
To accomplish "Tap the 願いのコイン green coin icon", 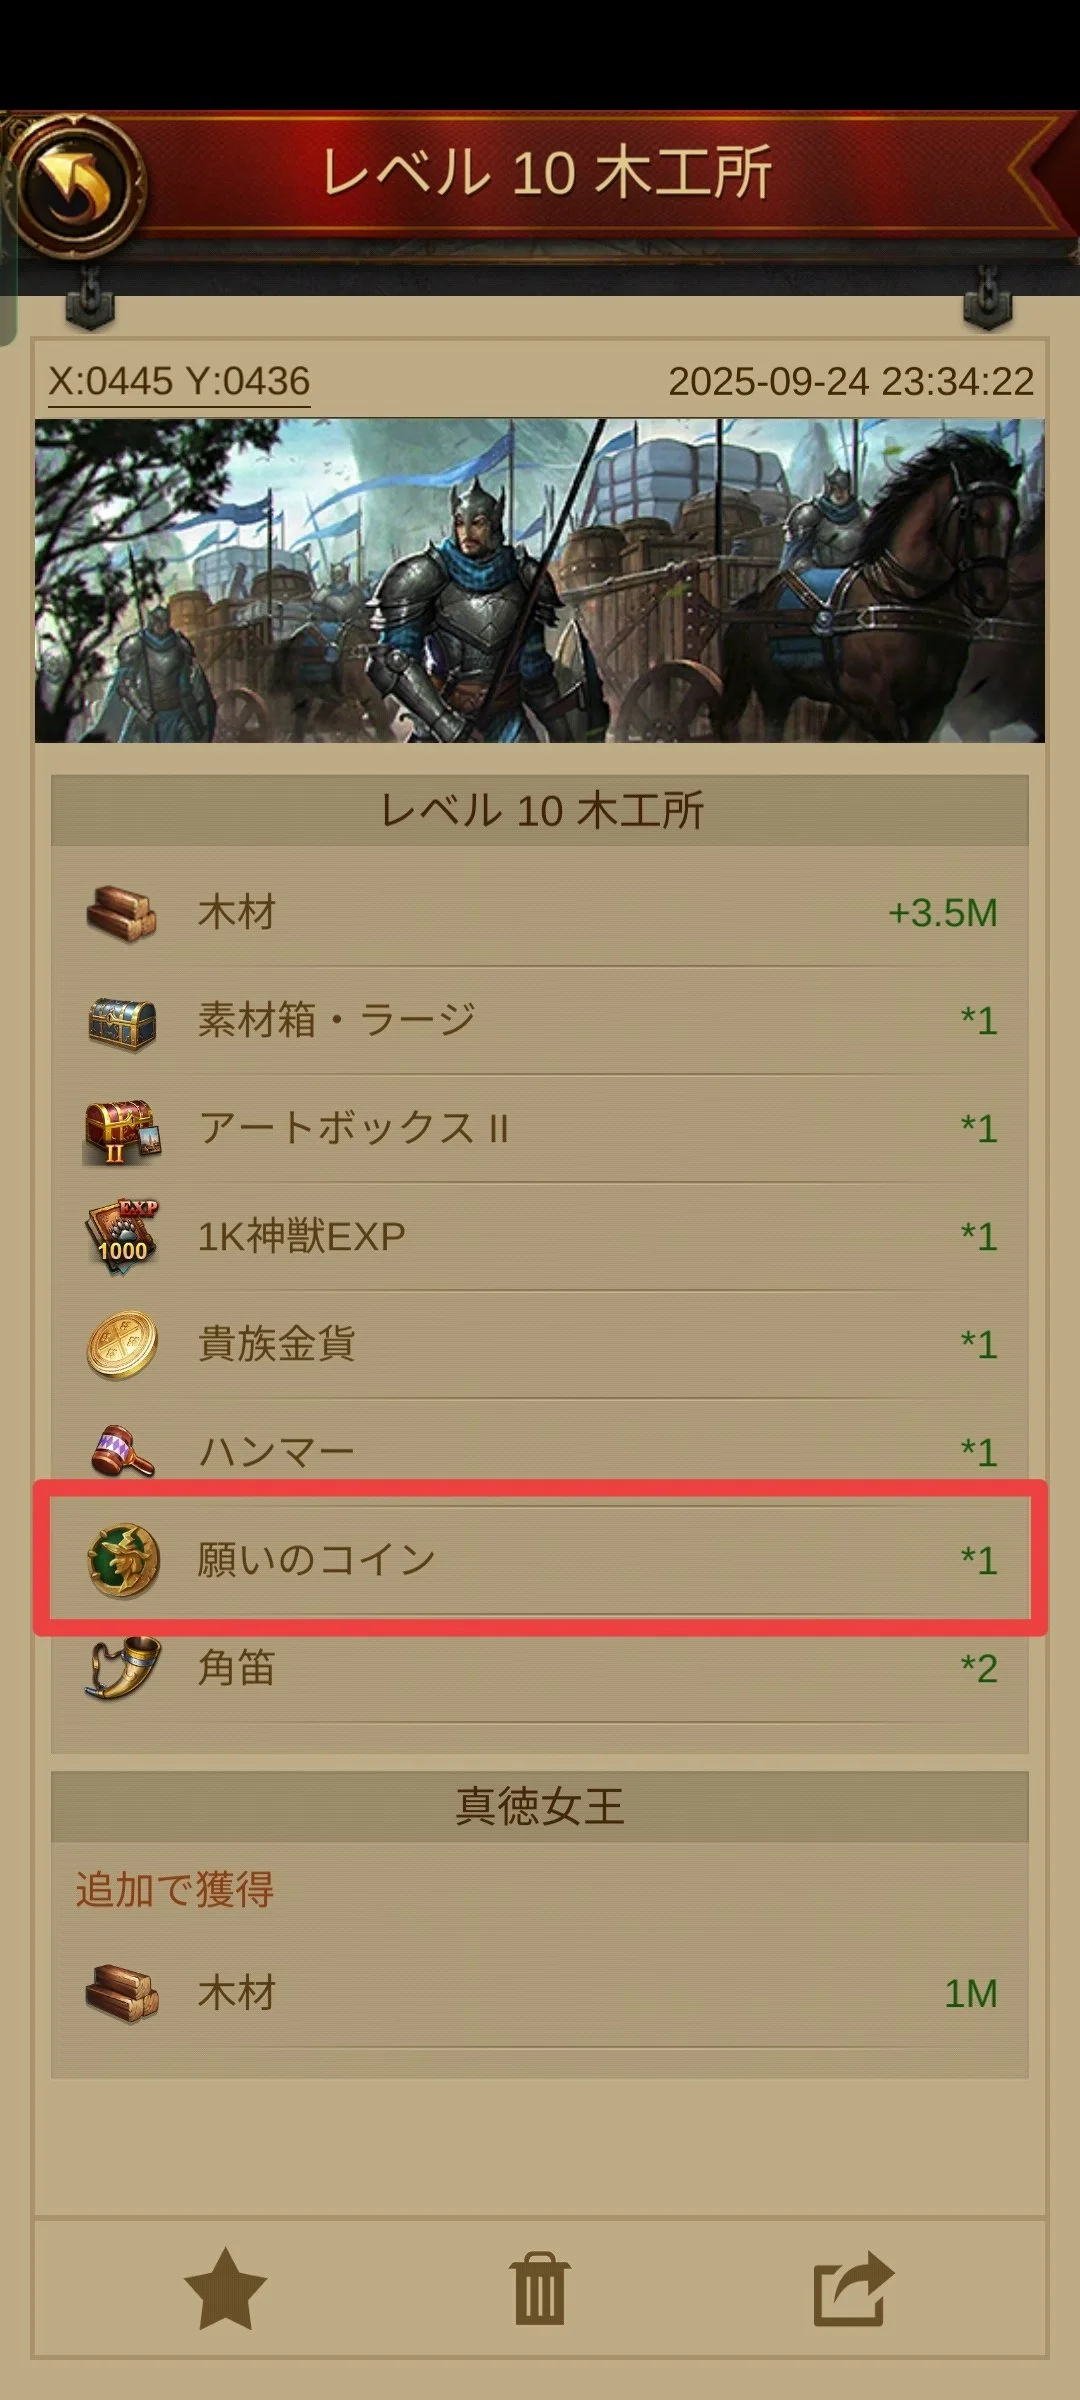I will (x=123, y=1560).
